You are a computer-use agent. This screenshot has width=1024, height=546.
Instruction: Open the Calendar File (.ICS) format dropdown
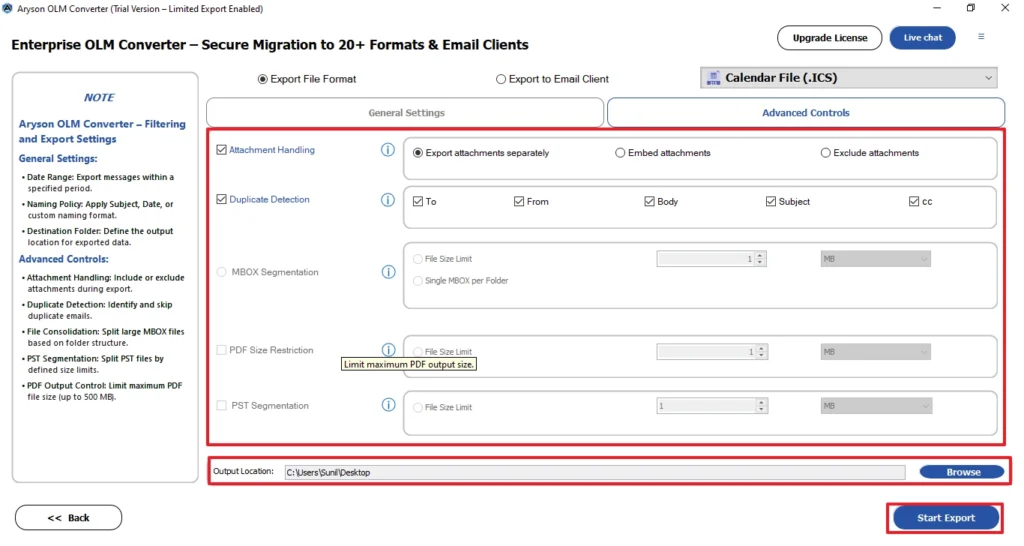click(x=848, y=78)
